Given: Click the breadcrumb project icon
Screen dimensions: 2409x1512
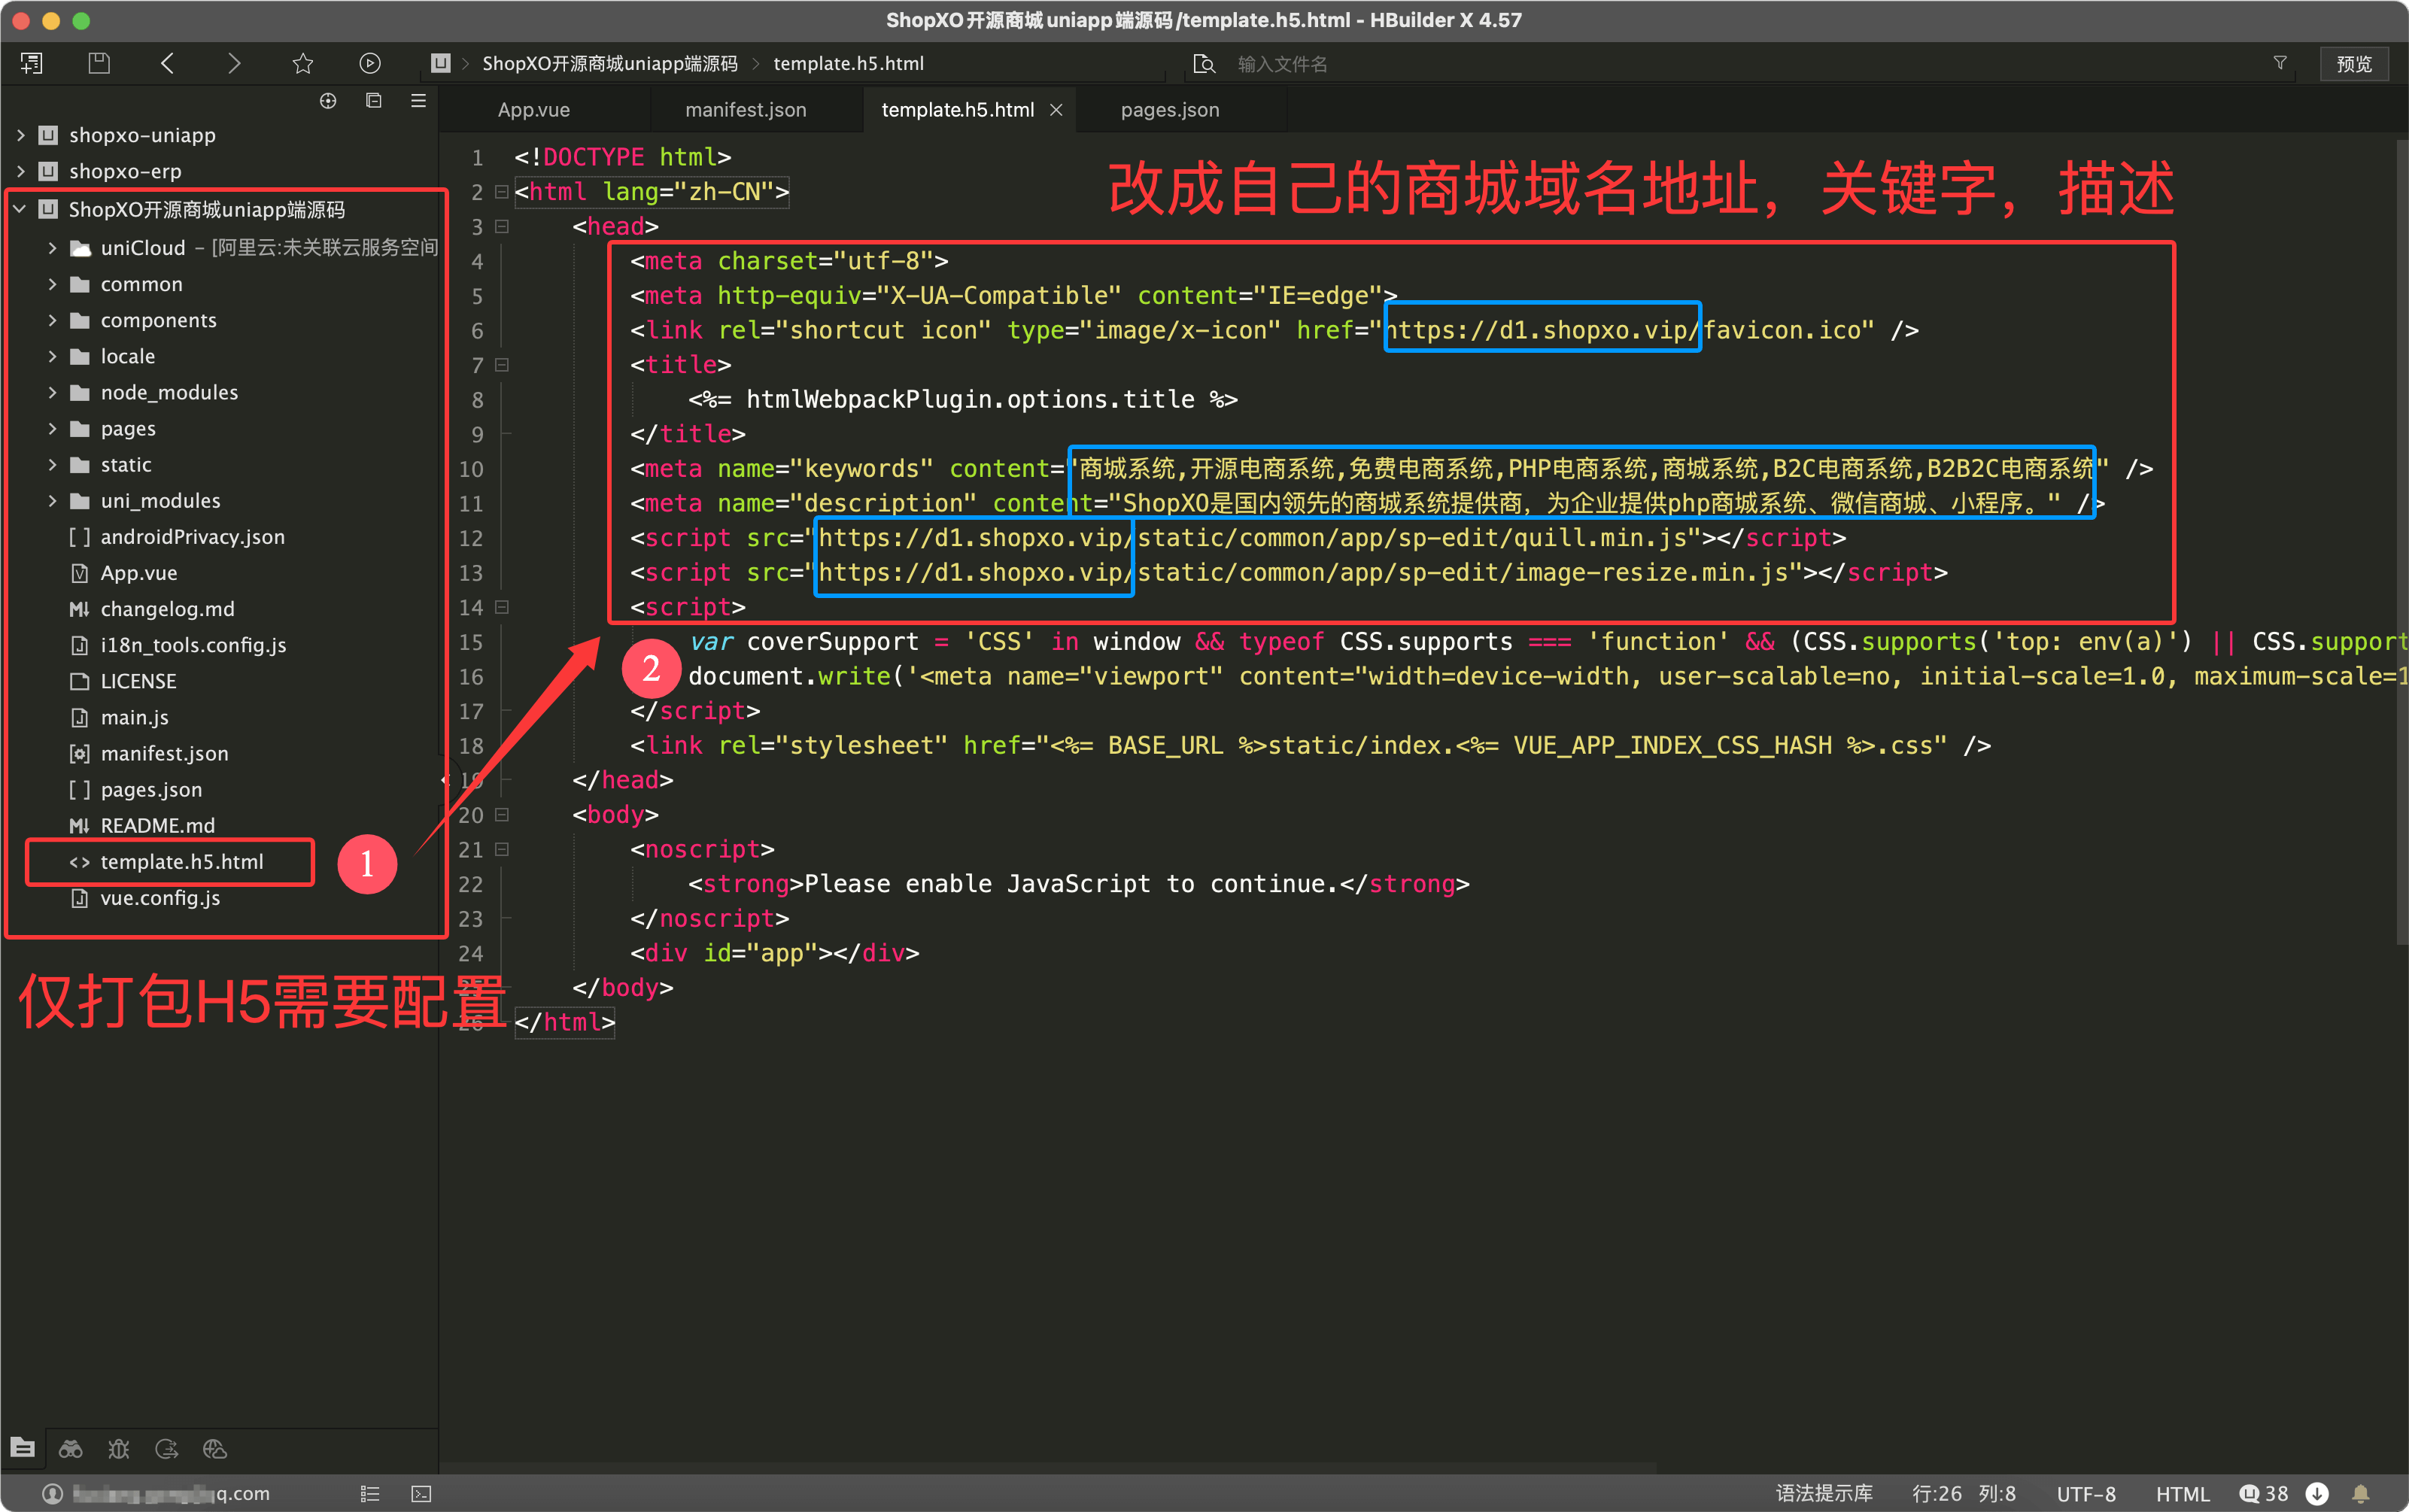Looking at the screenshot, I should coord(440,63).
